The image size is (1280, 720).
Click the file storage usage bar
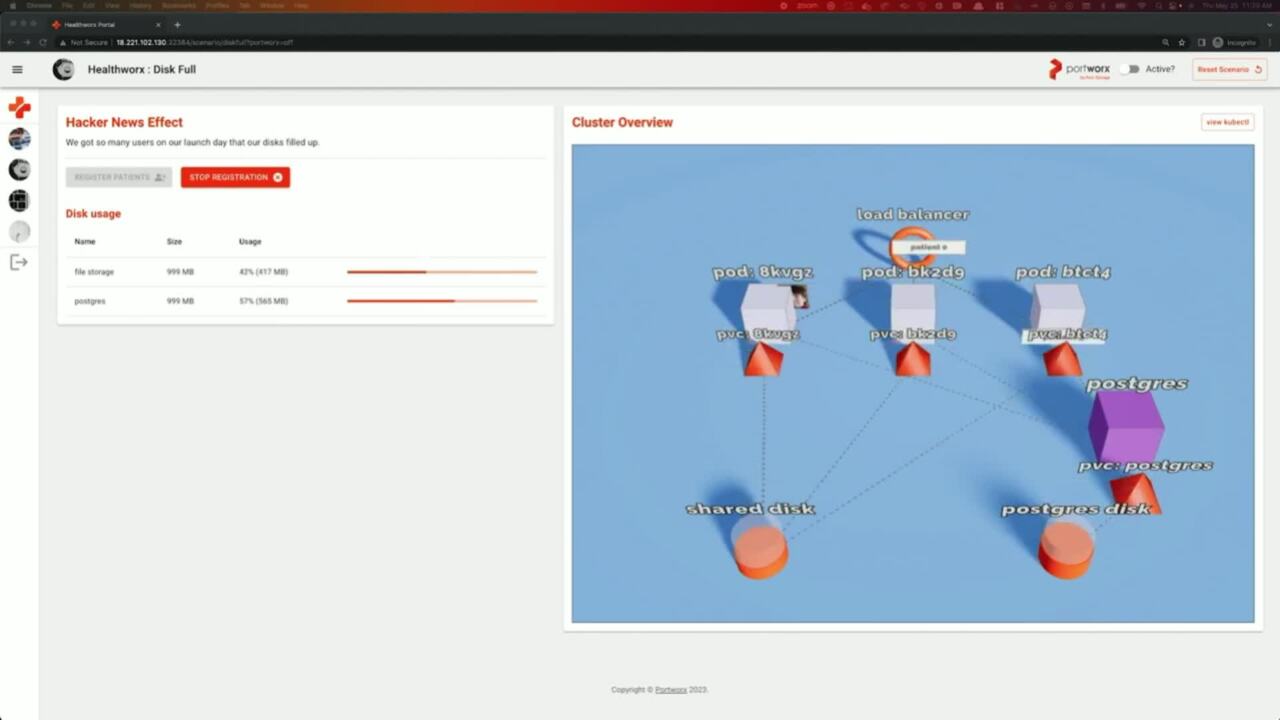coord(441,272)
